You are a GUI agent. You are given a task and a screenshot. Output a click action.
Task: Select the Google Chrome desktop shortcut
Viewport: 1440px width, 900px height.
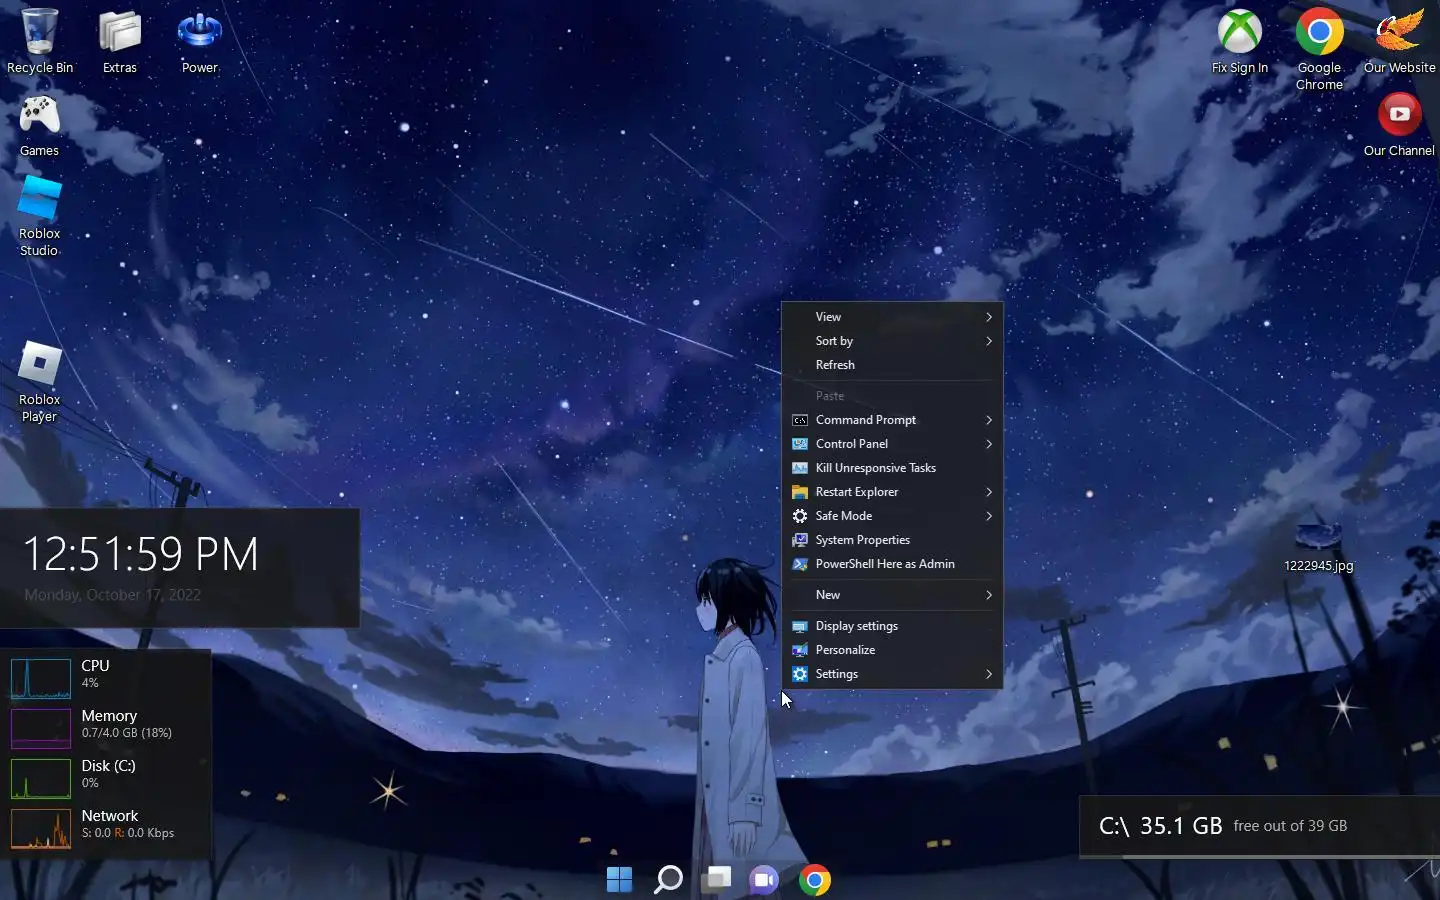(1319, 32)
